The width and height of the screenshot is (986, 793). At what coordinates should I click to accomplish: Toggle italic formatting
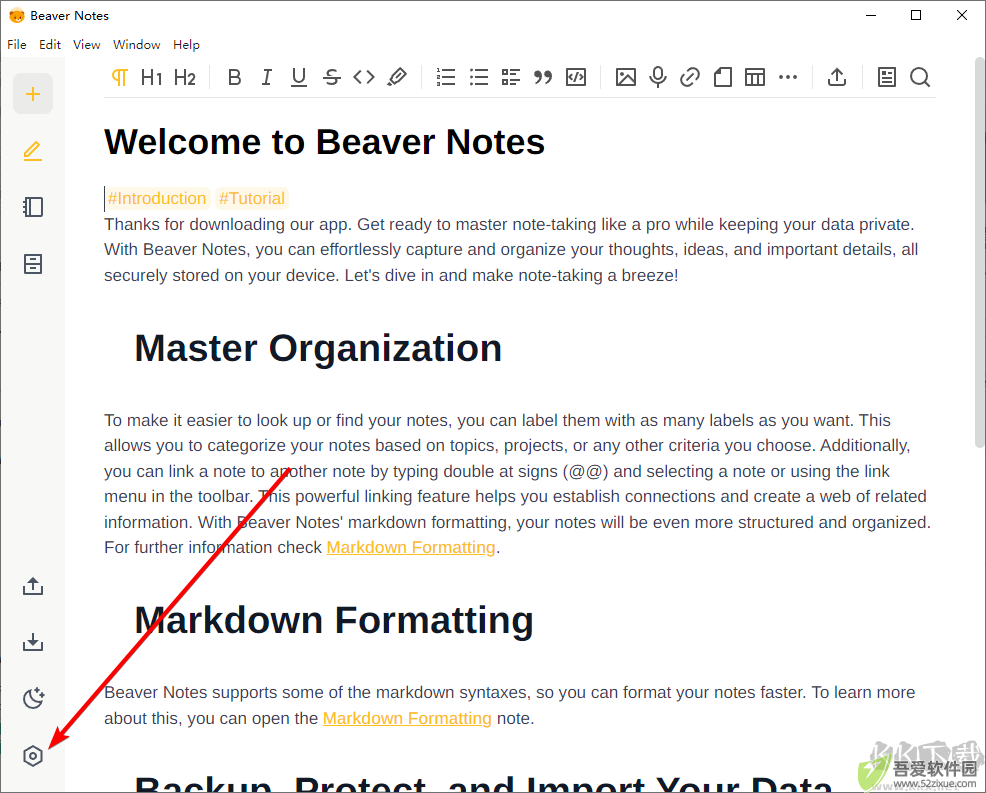tap(267, 77)
